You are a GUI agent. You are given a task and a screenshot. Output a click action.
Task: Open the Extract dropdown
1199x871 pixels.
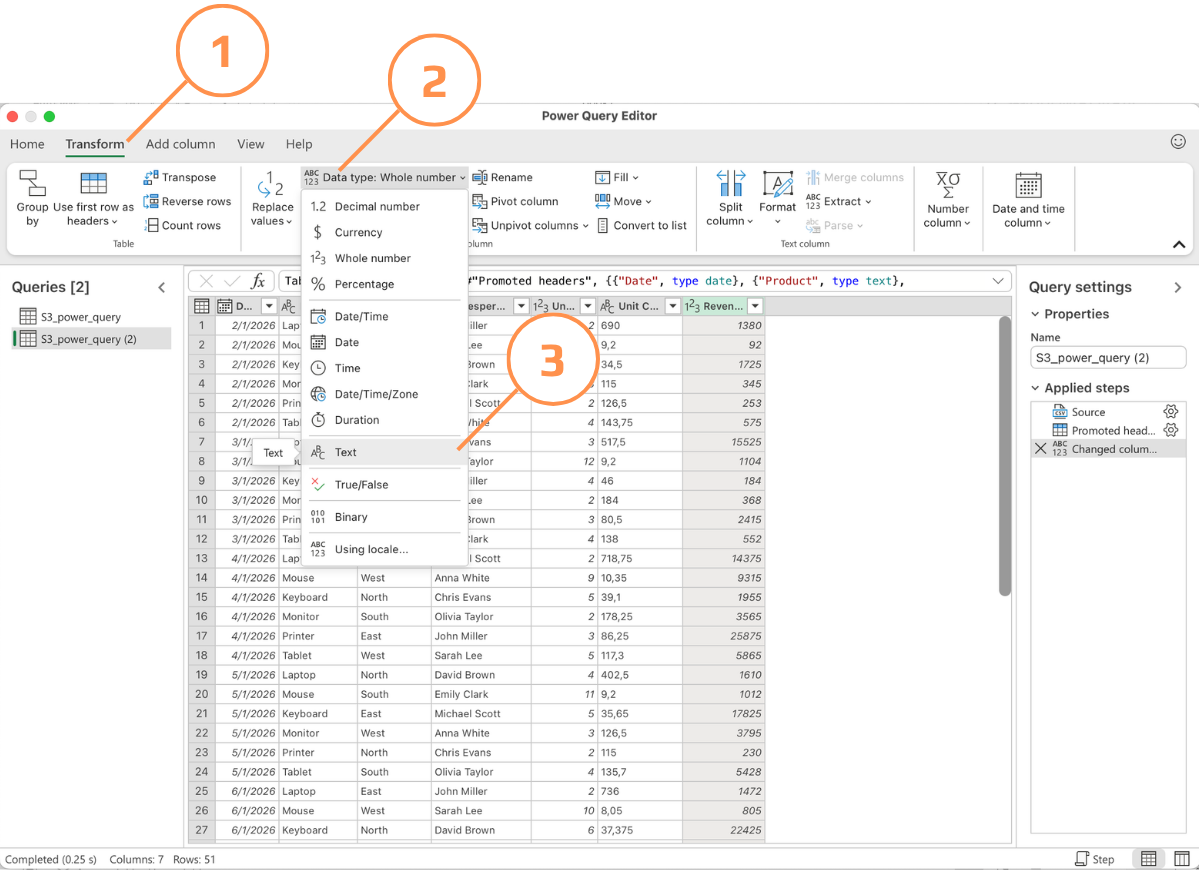[839, 201]
